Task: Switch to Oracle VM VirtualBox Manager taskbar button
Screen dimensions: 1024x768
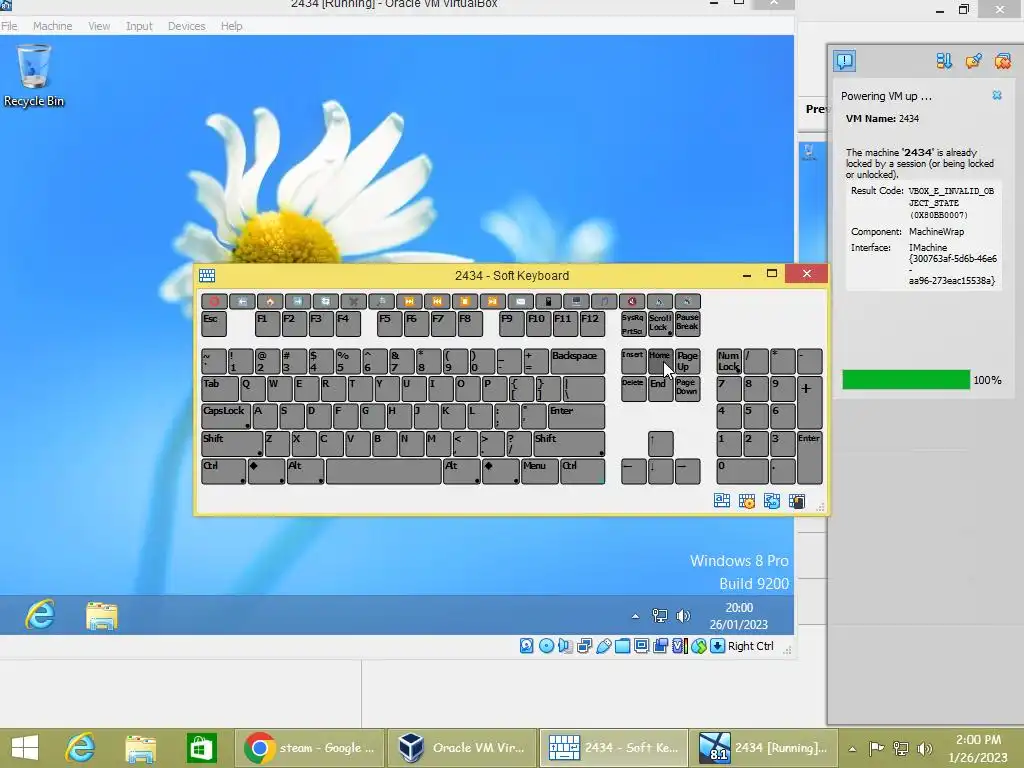Action: point(462,748)
